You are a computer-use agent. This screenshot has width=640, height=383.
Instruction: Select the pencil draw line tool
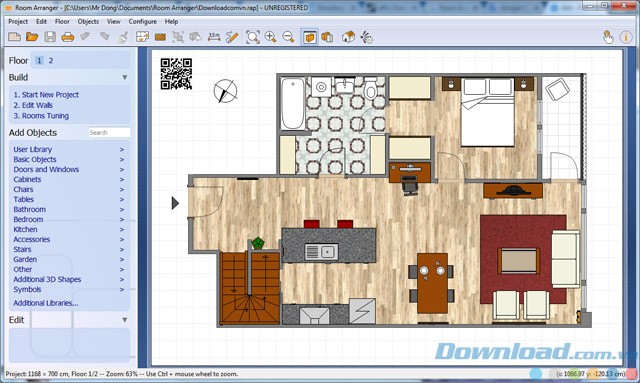(232, 37)
